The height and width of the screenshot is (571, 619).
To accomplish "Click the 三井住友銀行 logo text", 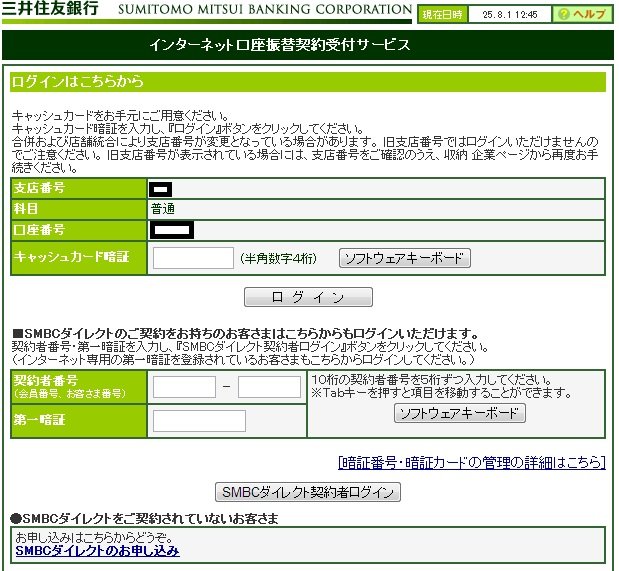I will point(50,9).
